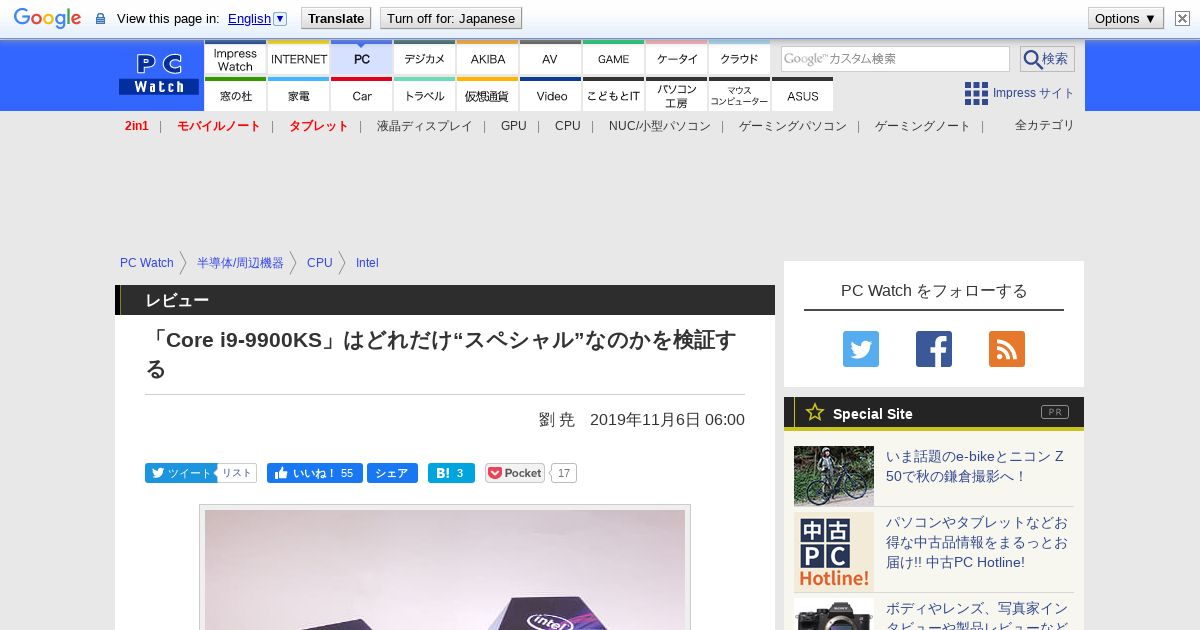Open the パソコン工房 tab
The height and width of the screenshot is (630, 1200).
677,95
